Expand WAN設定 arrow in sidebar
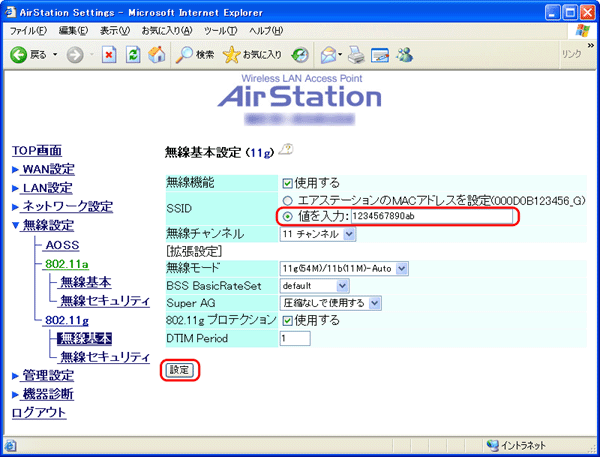600x457 pixels. (x=15, y=170)
